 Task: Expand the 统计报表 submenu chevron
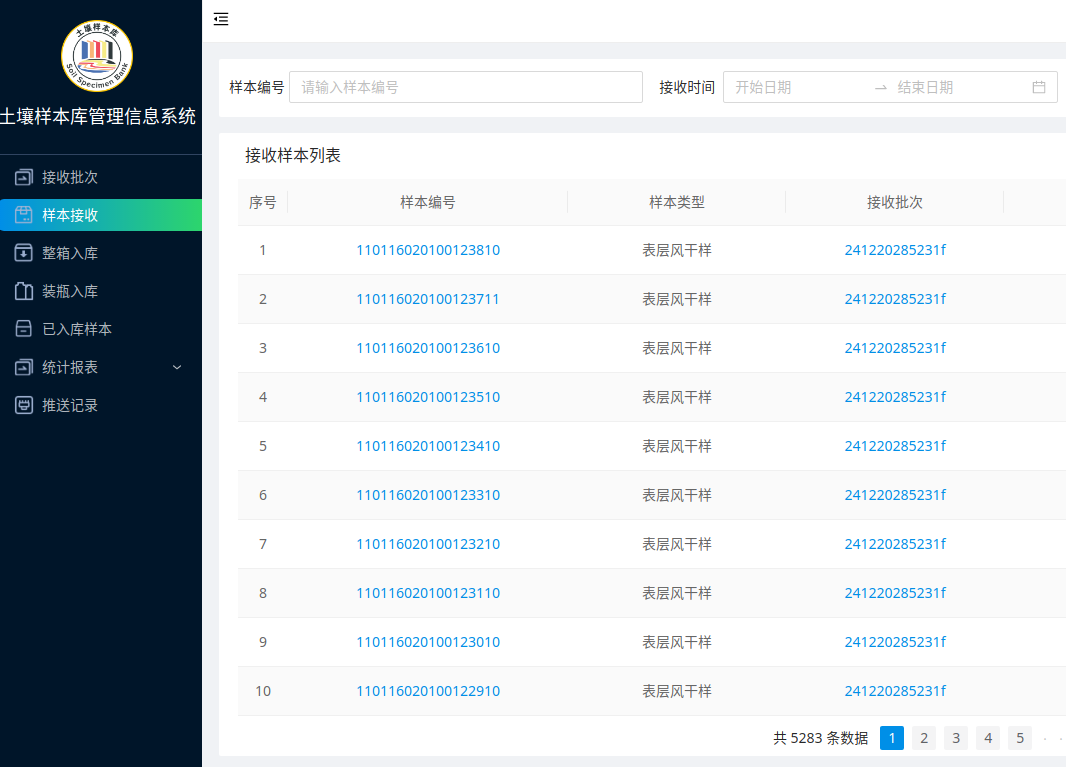177,367
